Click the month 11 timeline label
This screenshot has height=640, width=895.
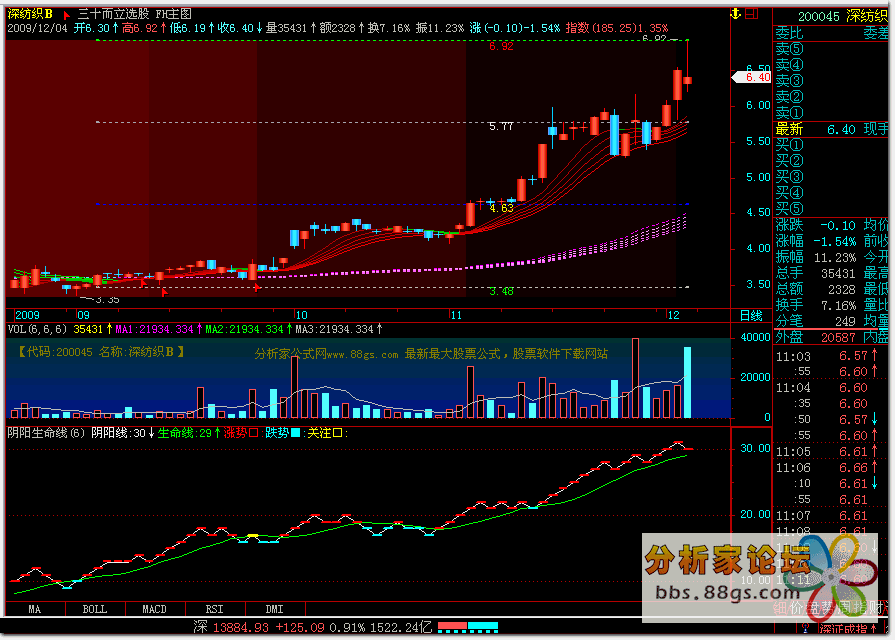point(457,315)
